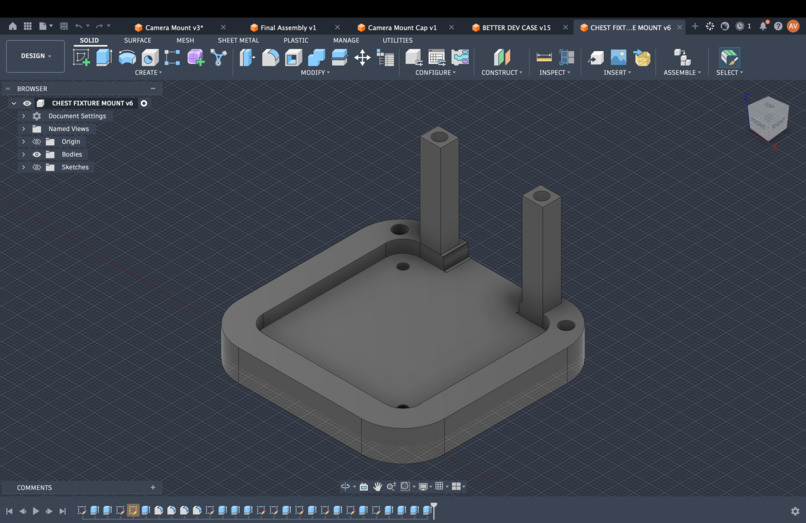
Task: Select the Offset Face tool
Action: tap(339, 58)
